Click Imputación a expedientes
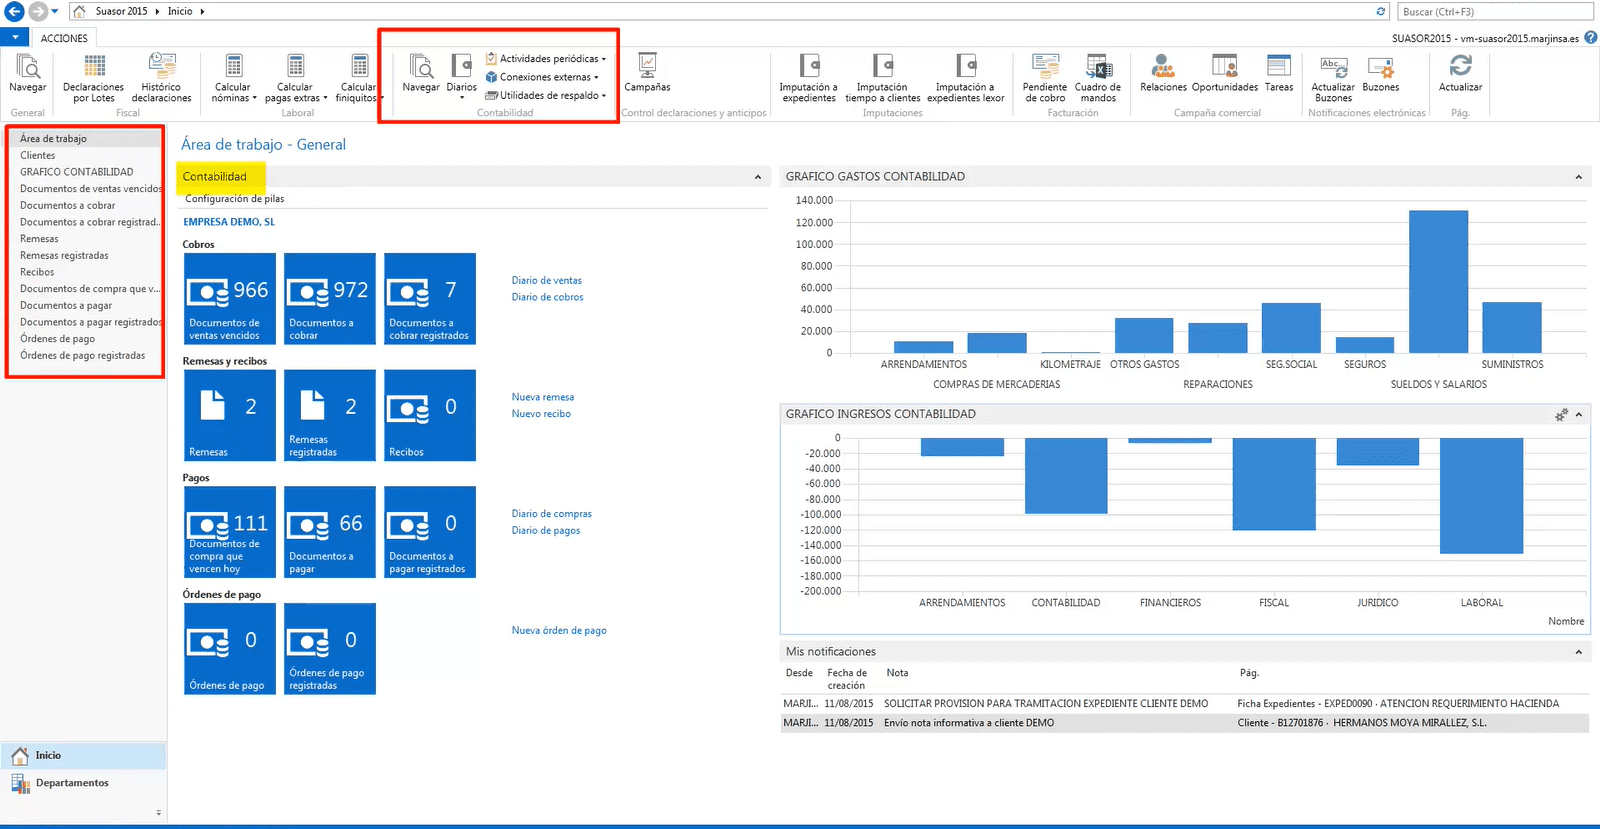 tap(808, 78)
